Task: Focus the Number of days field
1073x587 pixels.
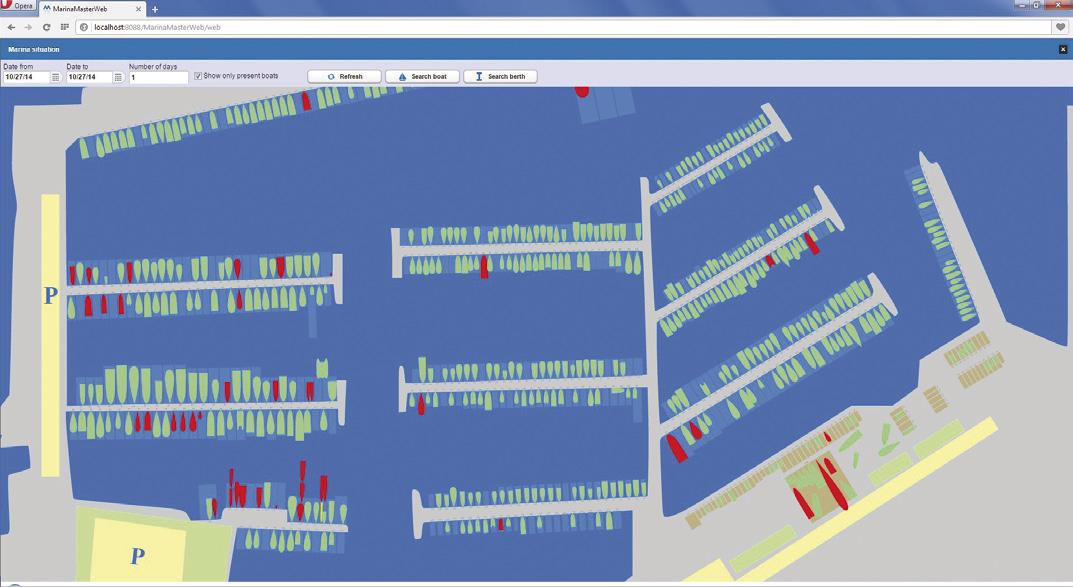Action: [158, 77]
